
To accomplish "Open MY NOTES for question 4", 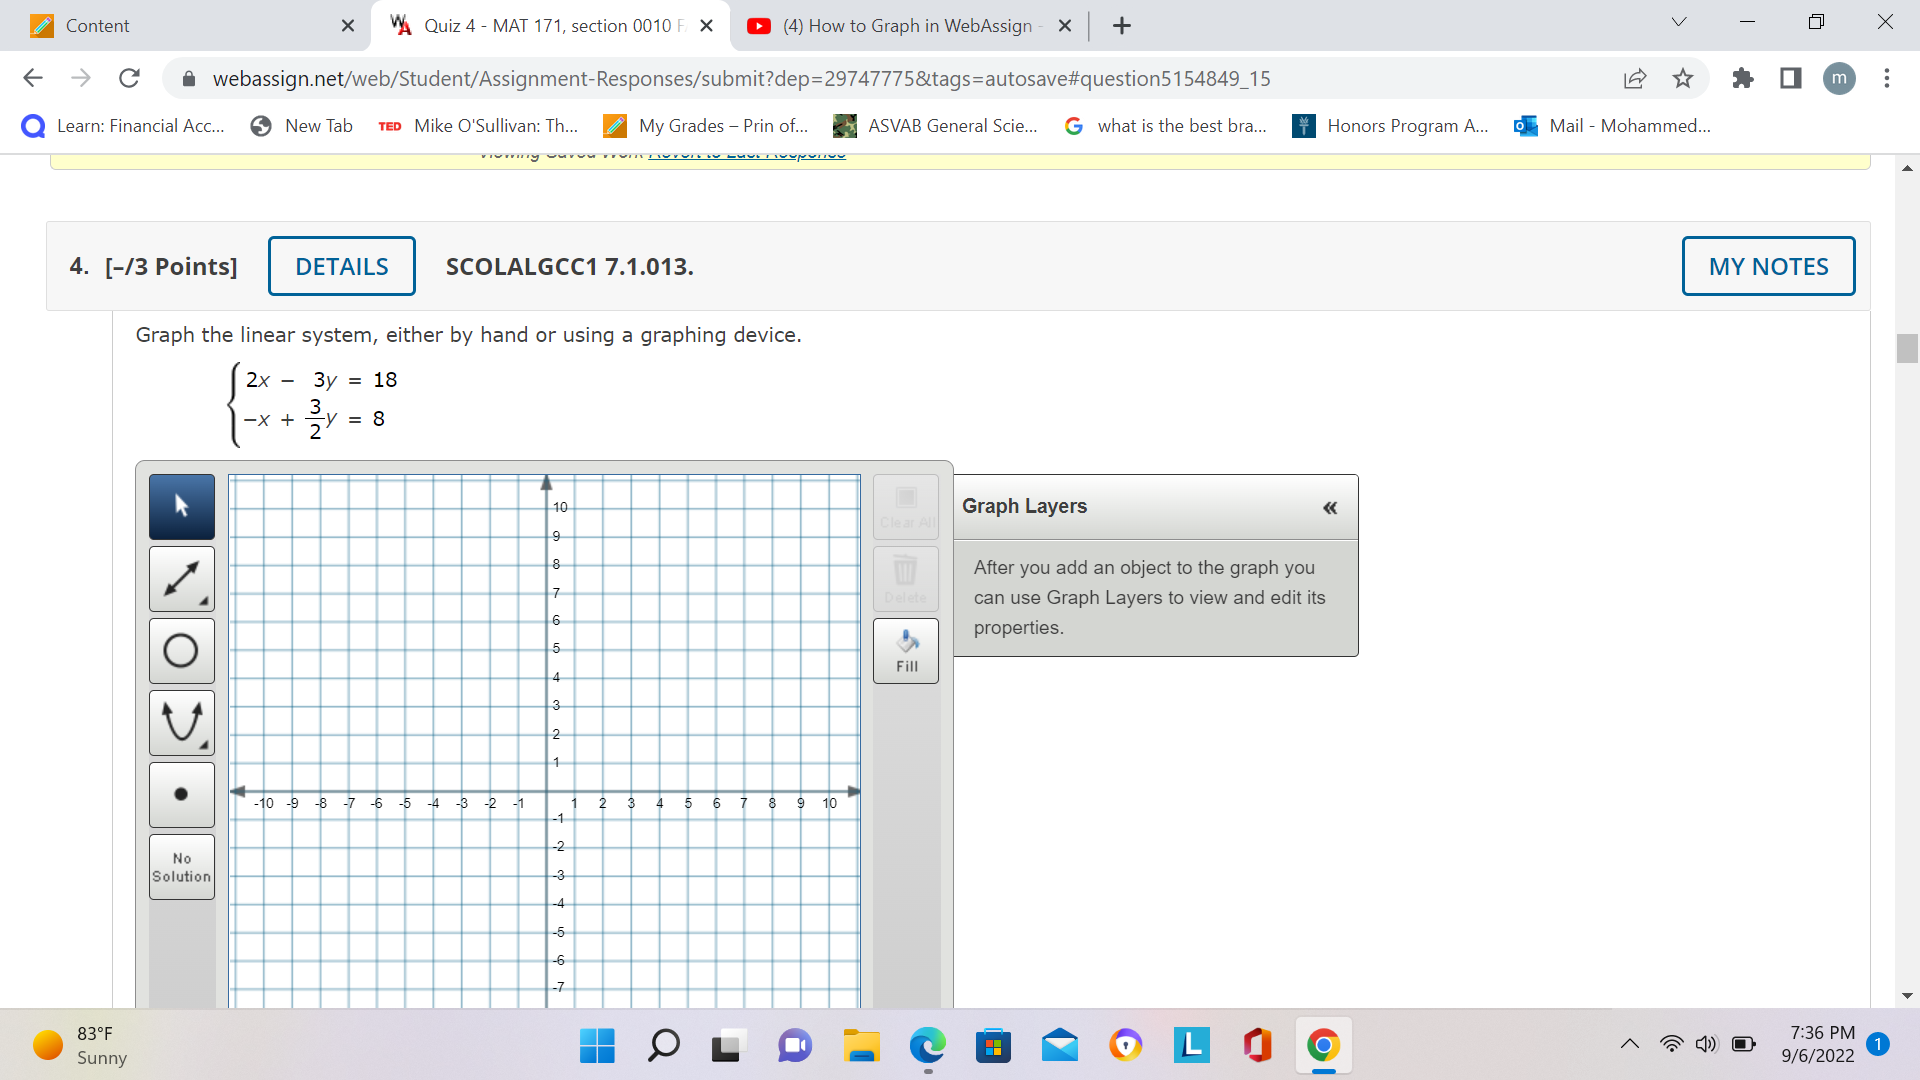I will click(1768, 266).
